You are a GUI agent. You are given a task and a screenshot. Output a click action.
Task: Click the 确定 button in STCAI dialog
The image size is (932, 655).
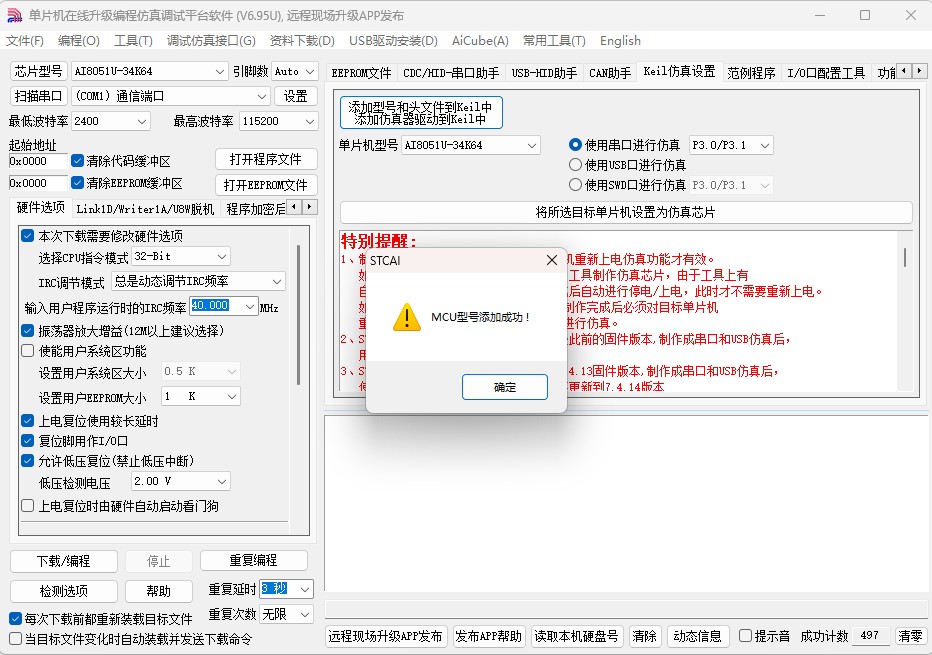505,387
